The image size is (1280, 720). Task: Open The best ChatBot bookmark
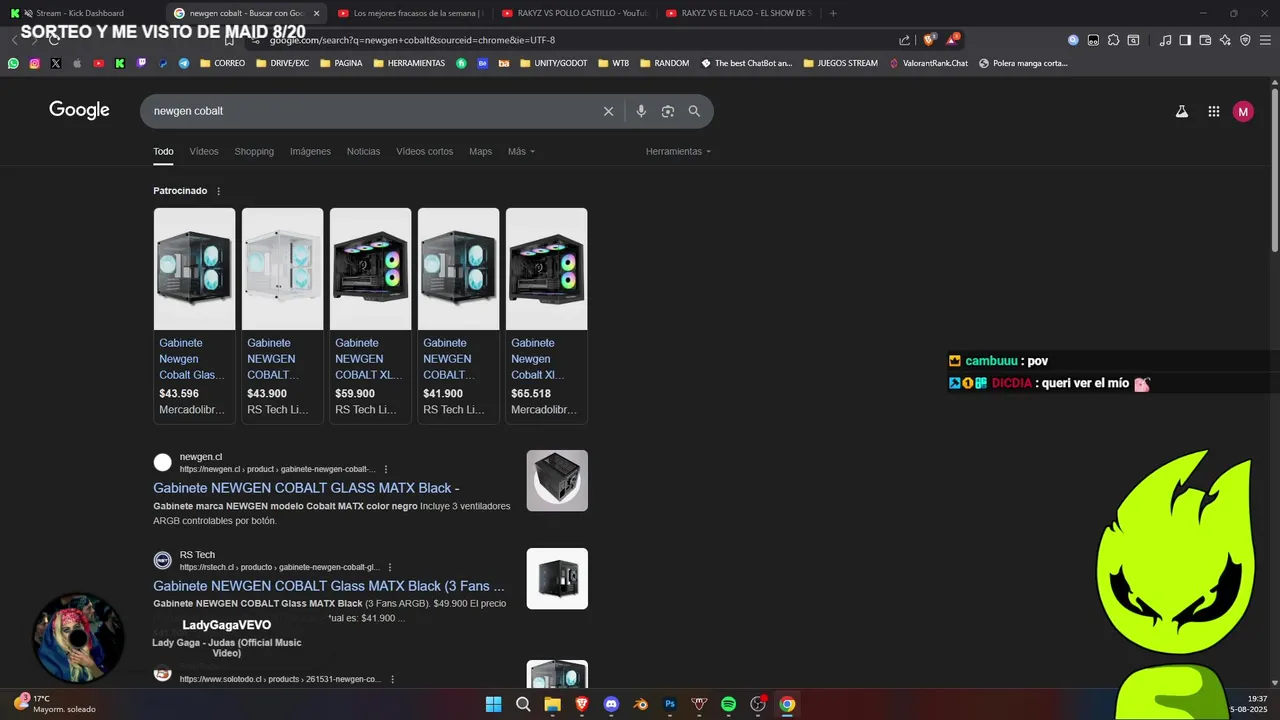click(746, 63)
